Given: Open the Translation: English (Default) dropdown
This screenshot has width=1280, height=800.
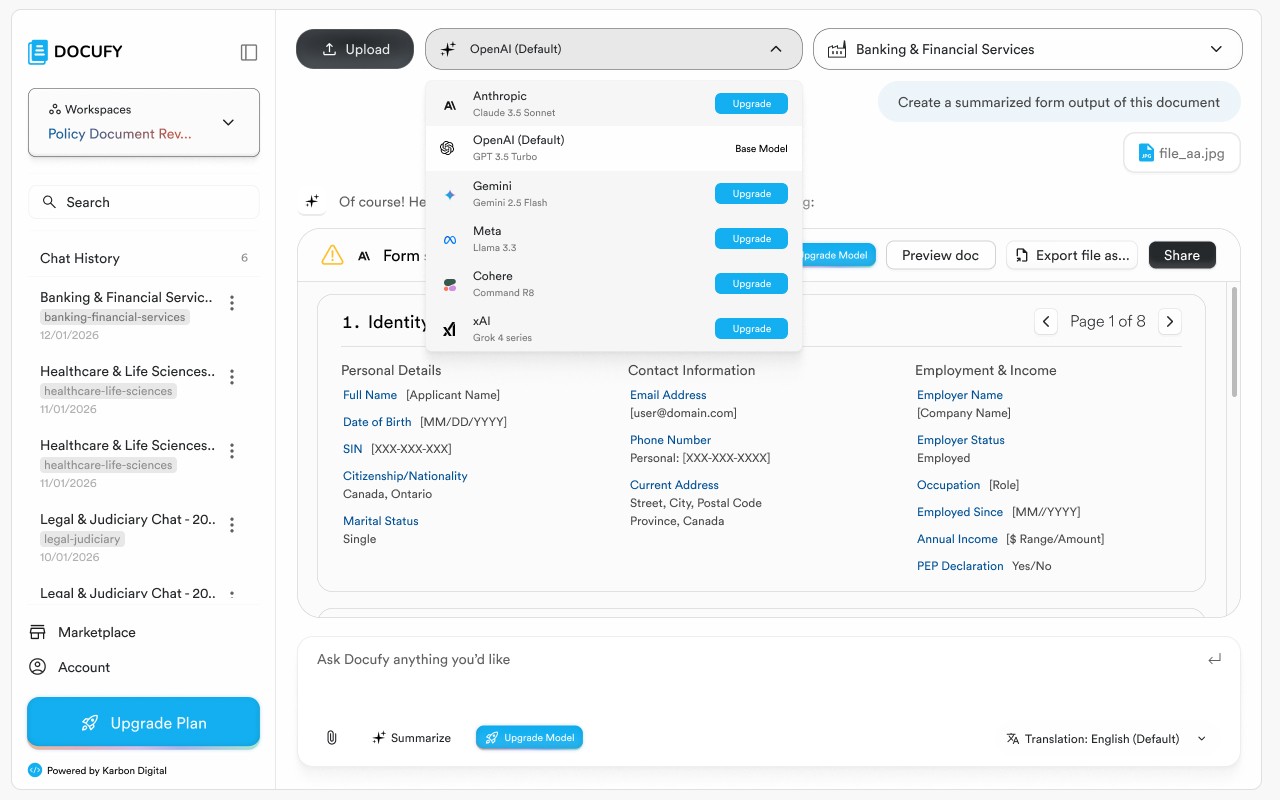Looking at the screenshot, I should 1106,739.
